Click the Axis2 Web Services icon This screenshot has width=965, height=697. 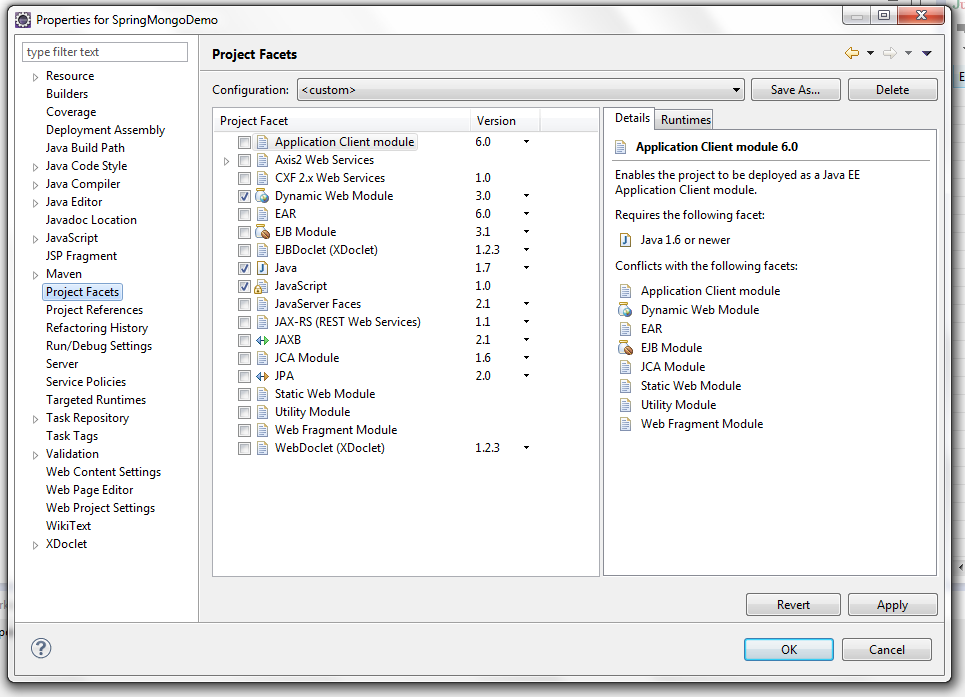(262, 160)
